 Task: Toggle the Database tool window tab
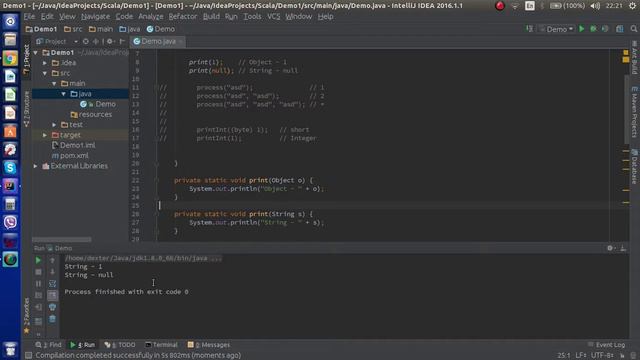(634, 167)
